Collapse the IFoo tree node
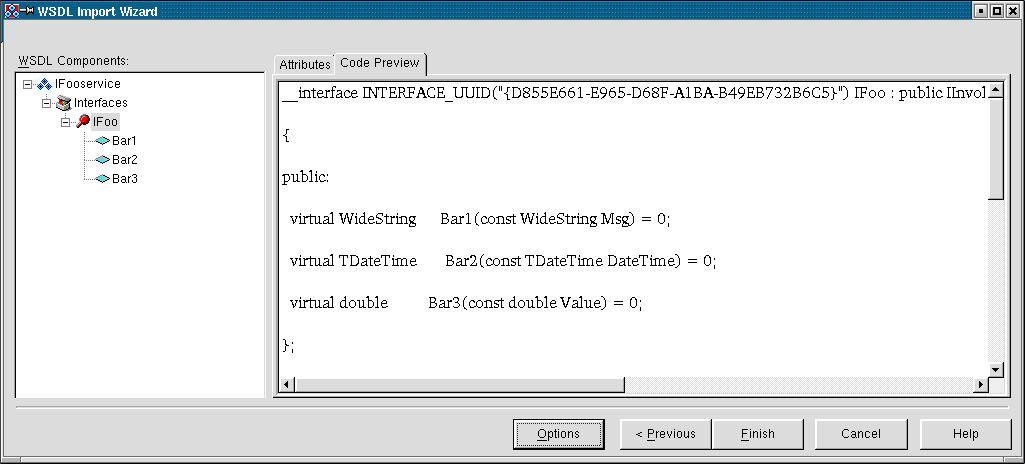Viewport: 1025px width, 464px height. pyautogui.click(x=65, y=122)
